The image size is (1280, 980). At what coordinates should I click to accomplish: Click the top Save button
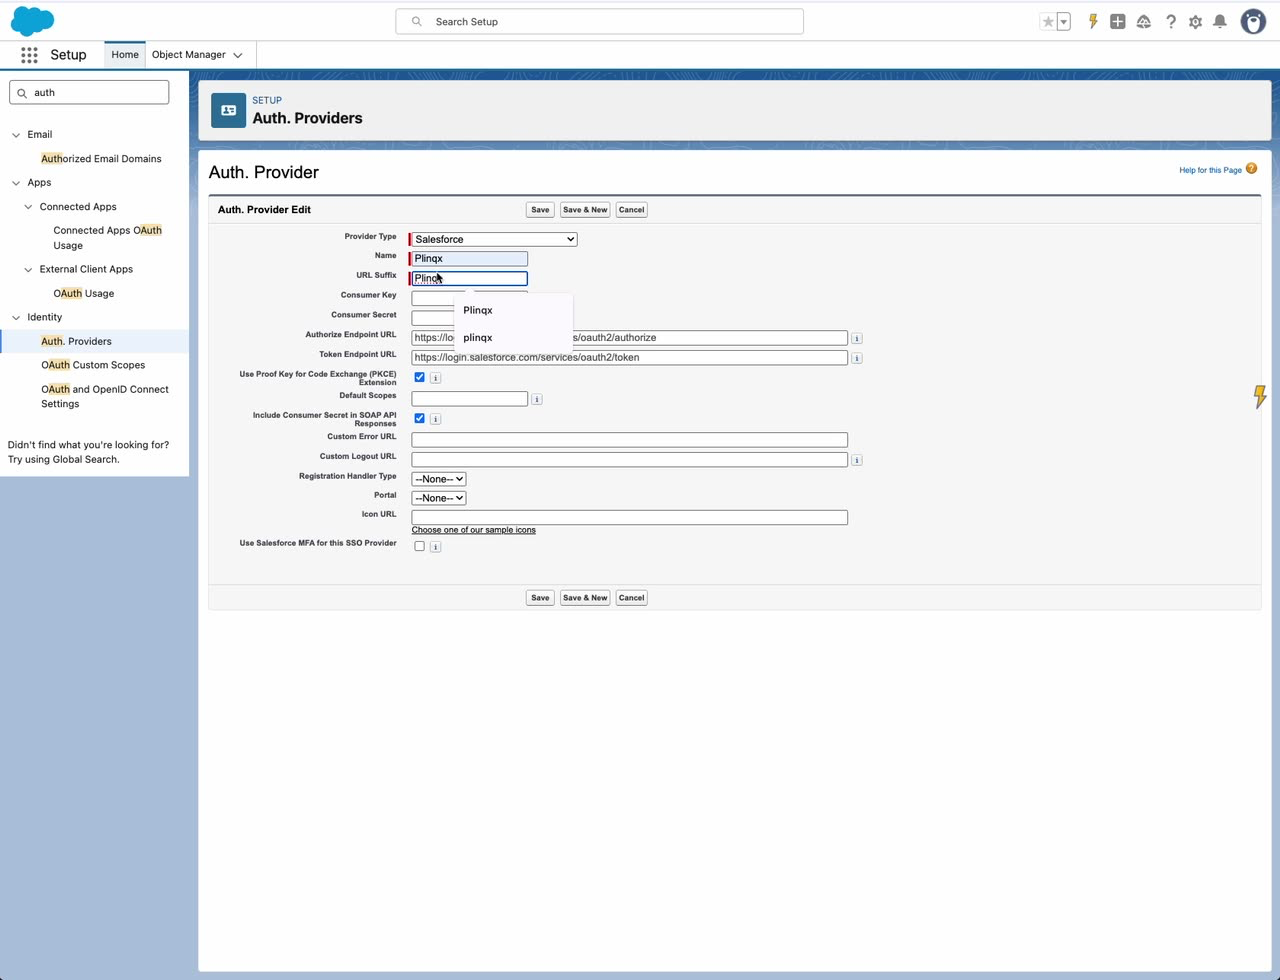point(540,210)
